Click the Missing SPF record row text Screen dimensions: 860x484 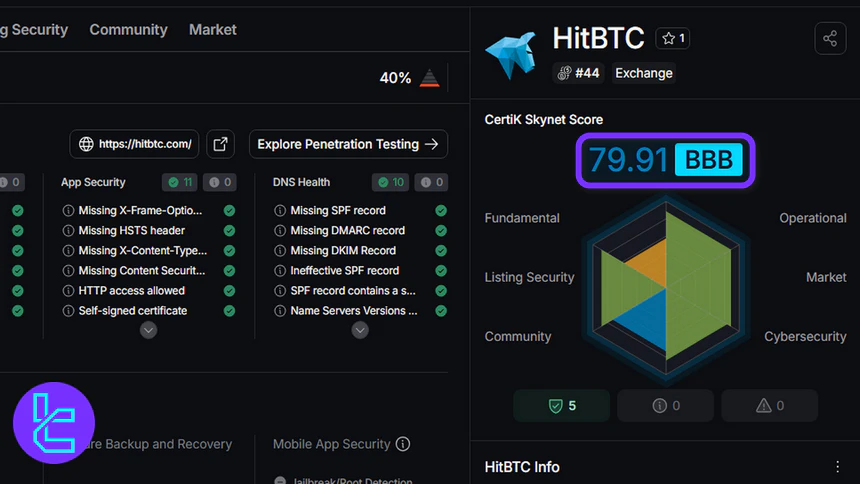point(338,211)
